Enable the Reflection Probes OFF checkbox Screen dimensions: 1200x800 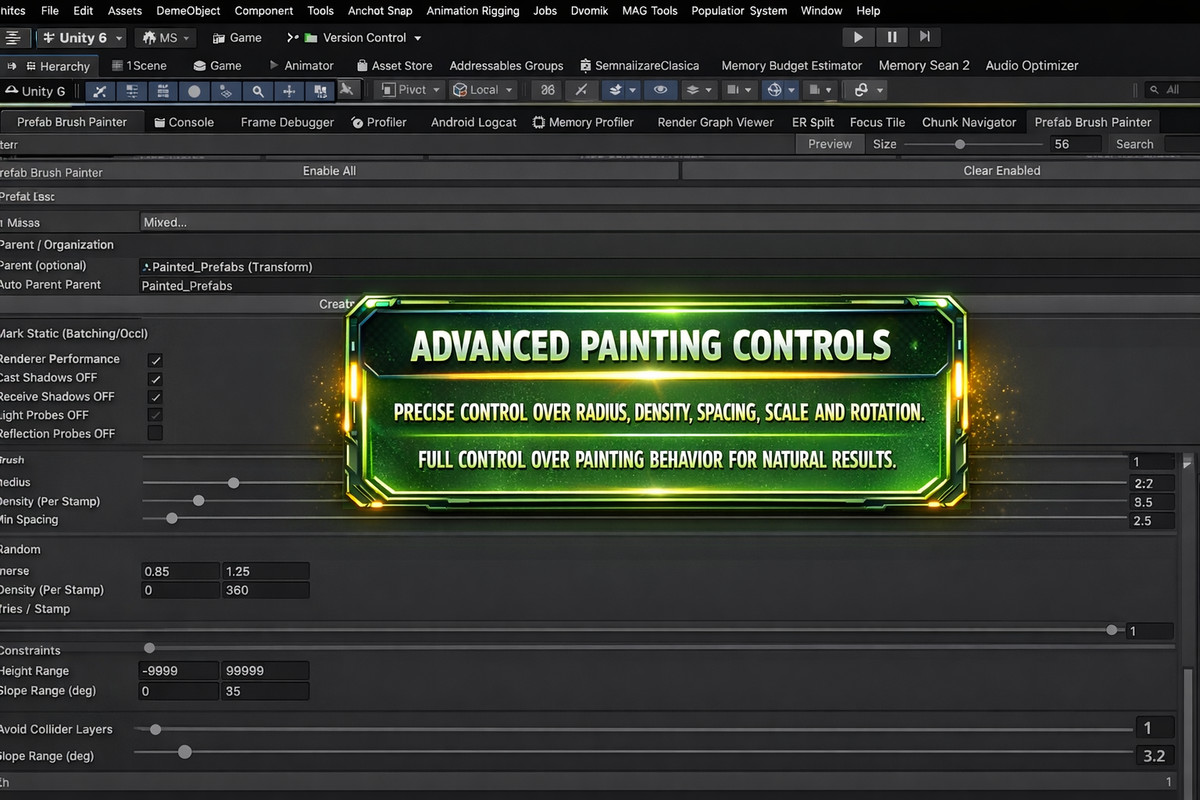tap(155, 433)
